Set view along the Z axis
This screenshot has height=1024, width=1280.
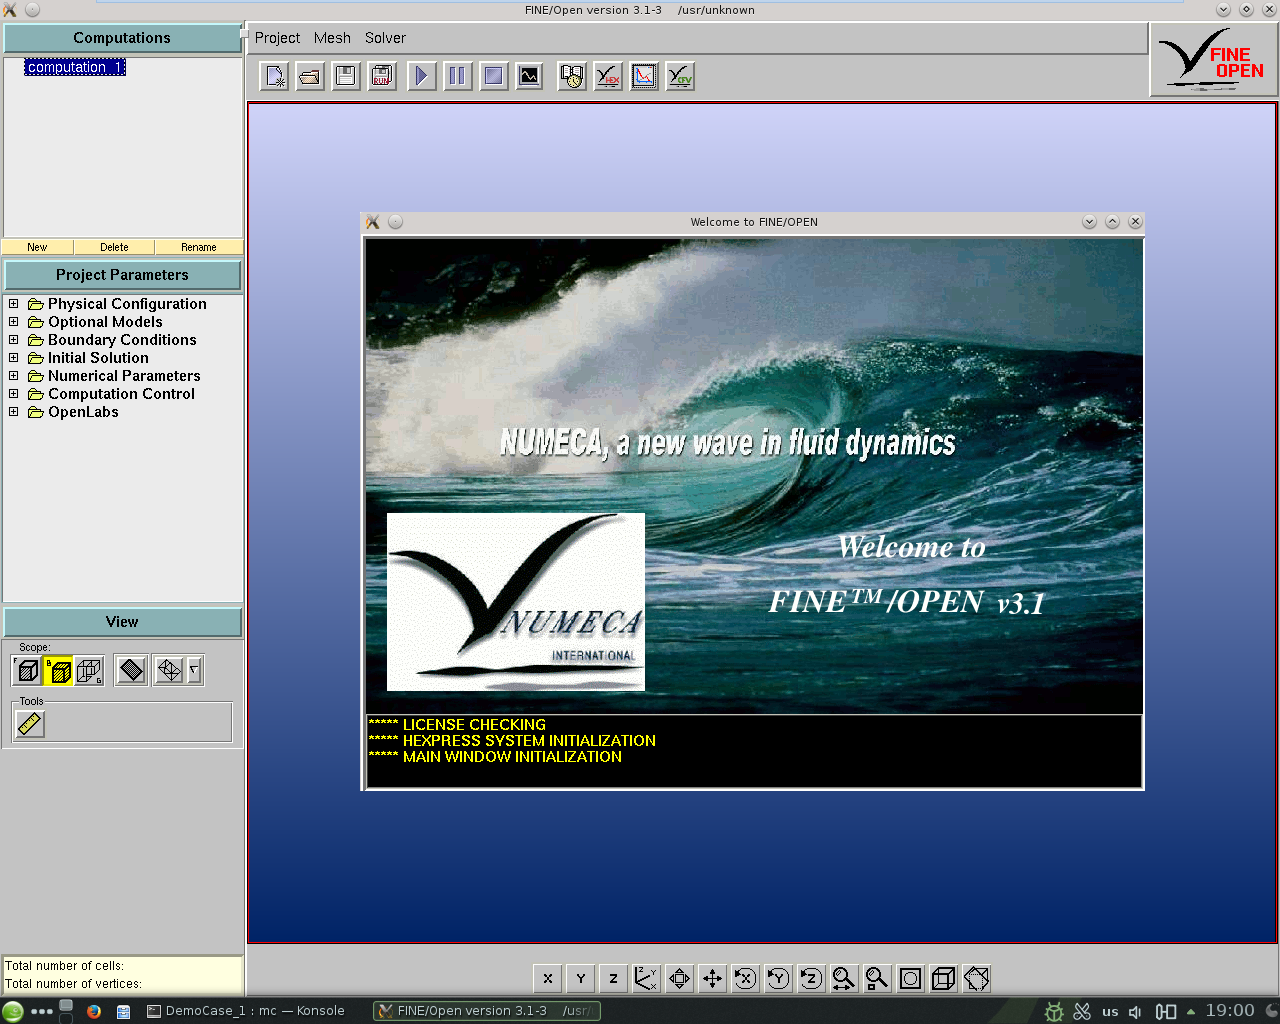(614, 978)
